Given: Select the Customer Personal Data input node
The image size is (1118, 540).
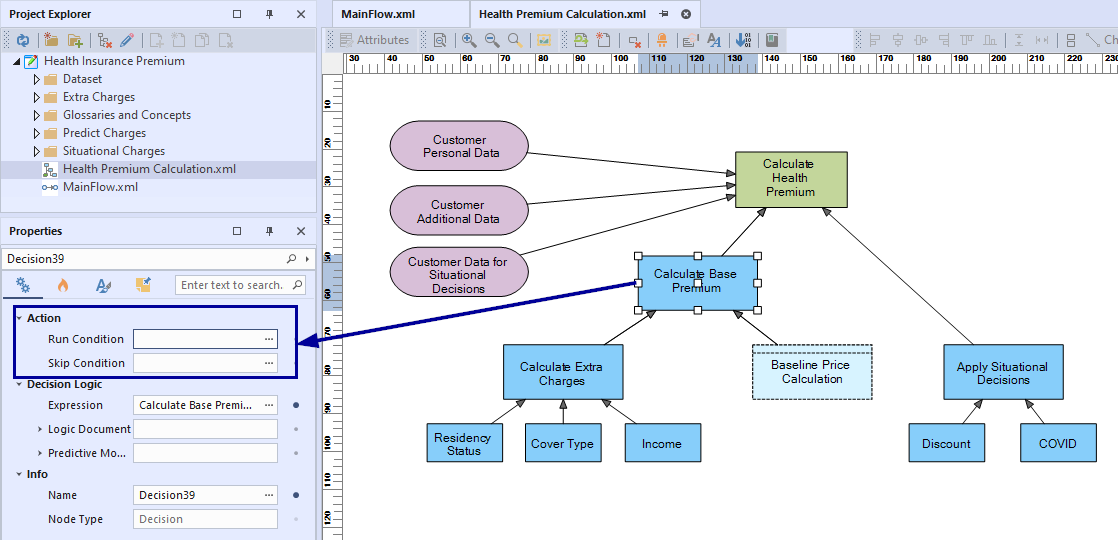Looking at the screenshot, I should 459,146.
